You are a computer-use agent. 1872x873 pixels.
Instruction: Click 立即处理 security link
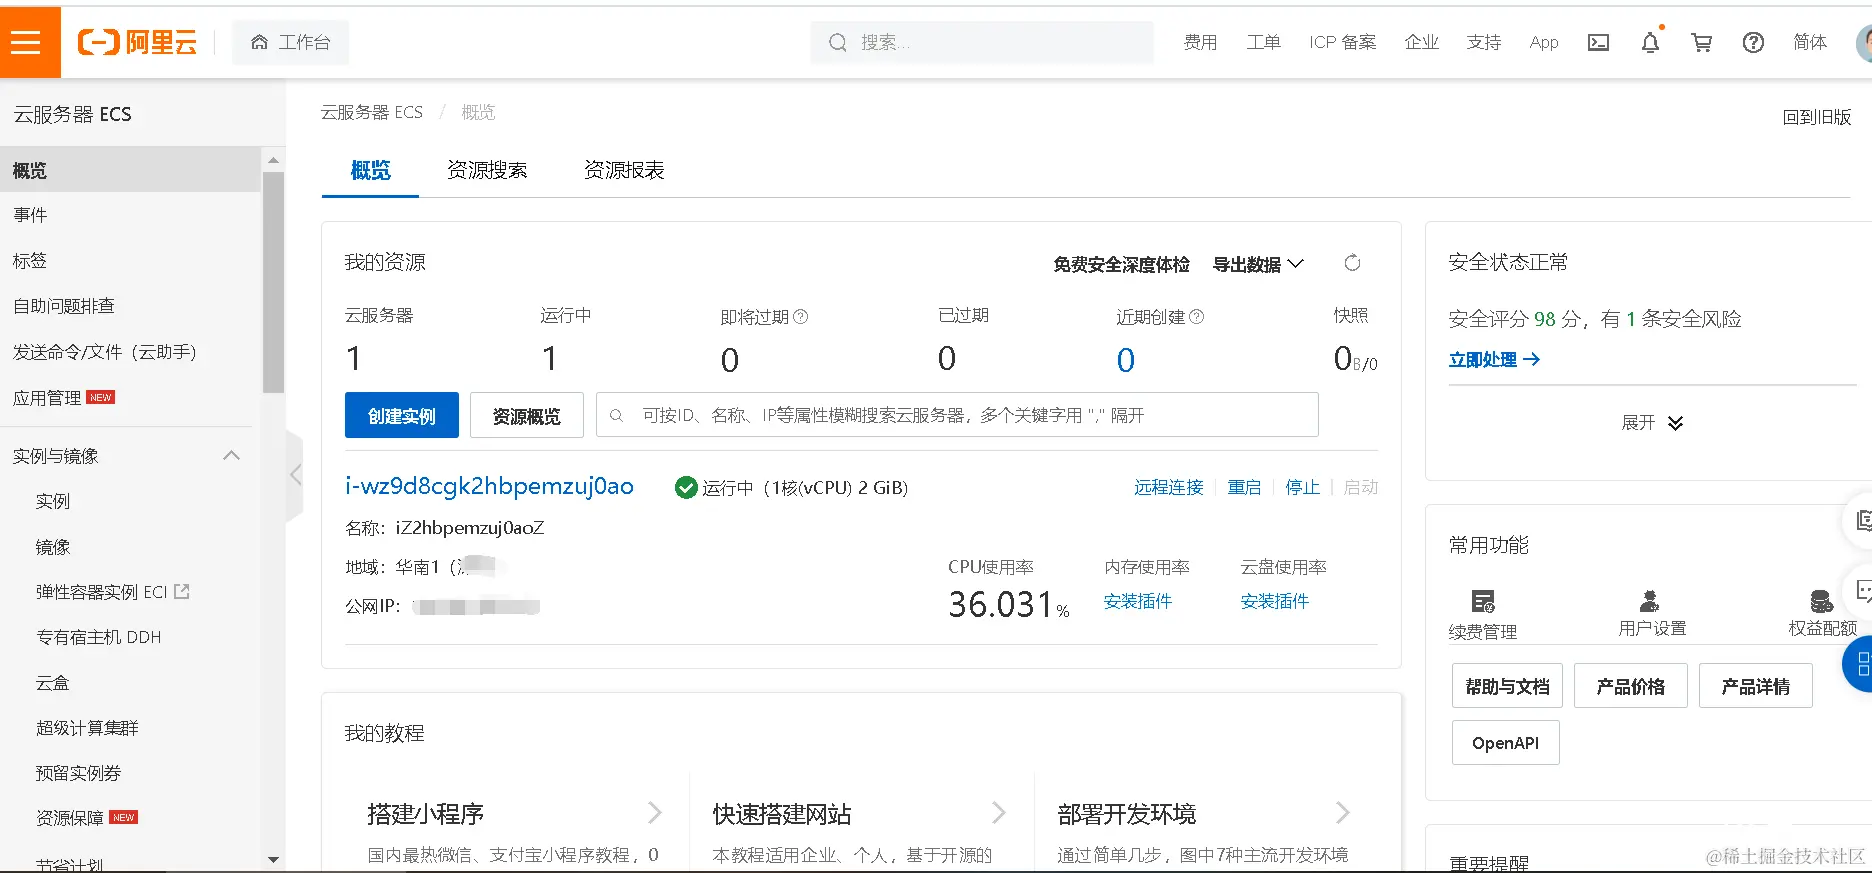(x=1494, y=360)
